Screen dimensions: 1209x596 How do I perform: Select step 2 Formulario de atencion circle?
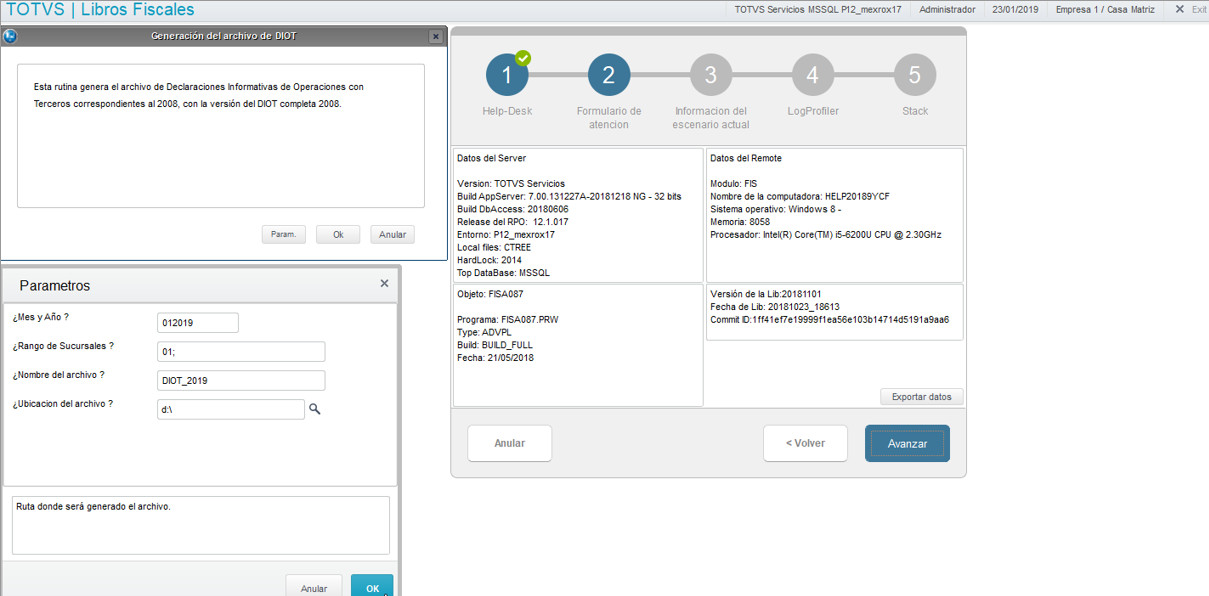[609, 75]
